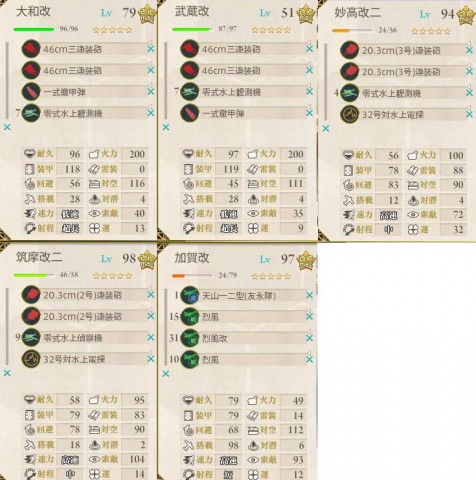Click the 筑摩改二 ship name
Viewport: 476px width, 480px height.
[x=39, y=257]
